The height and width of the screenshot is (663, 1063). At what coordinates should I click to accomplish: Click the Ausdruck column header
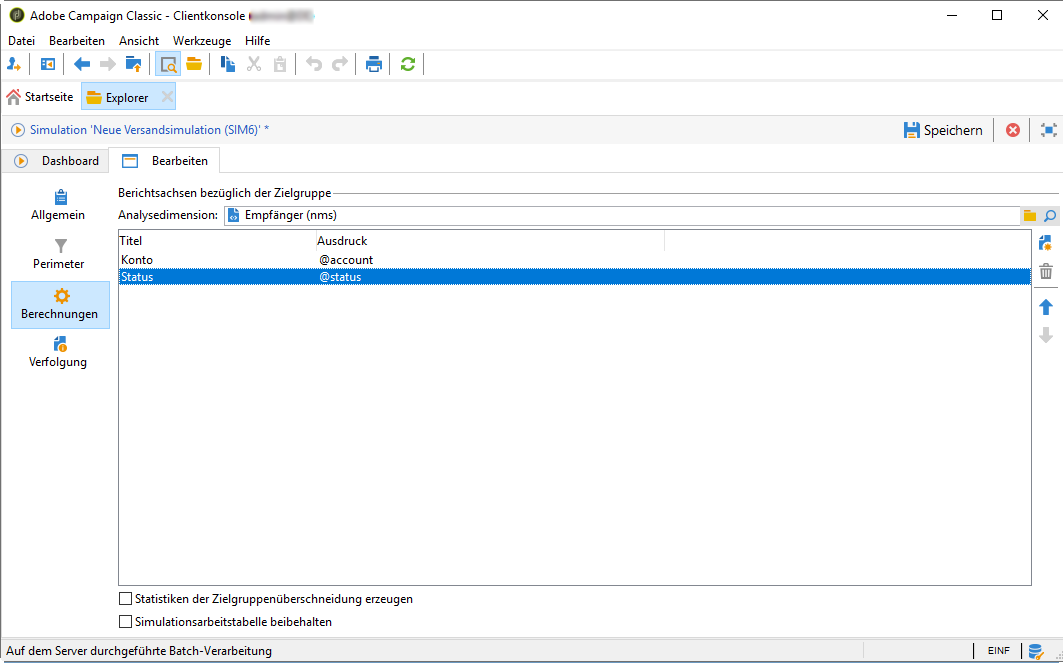tap(490, 241)
